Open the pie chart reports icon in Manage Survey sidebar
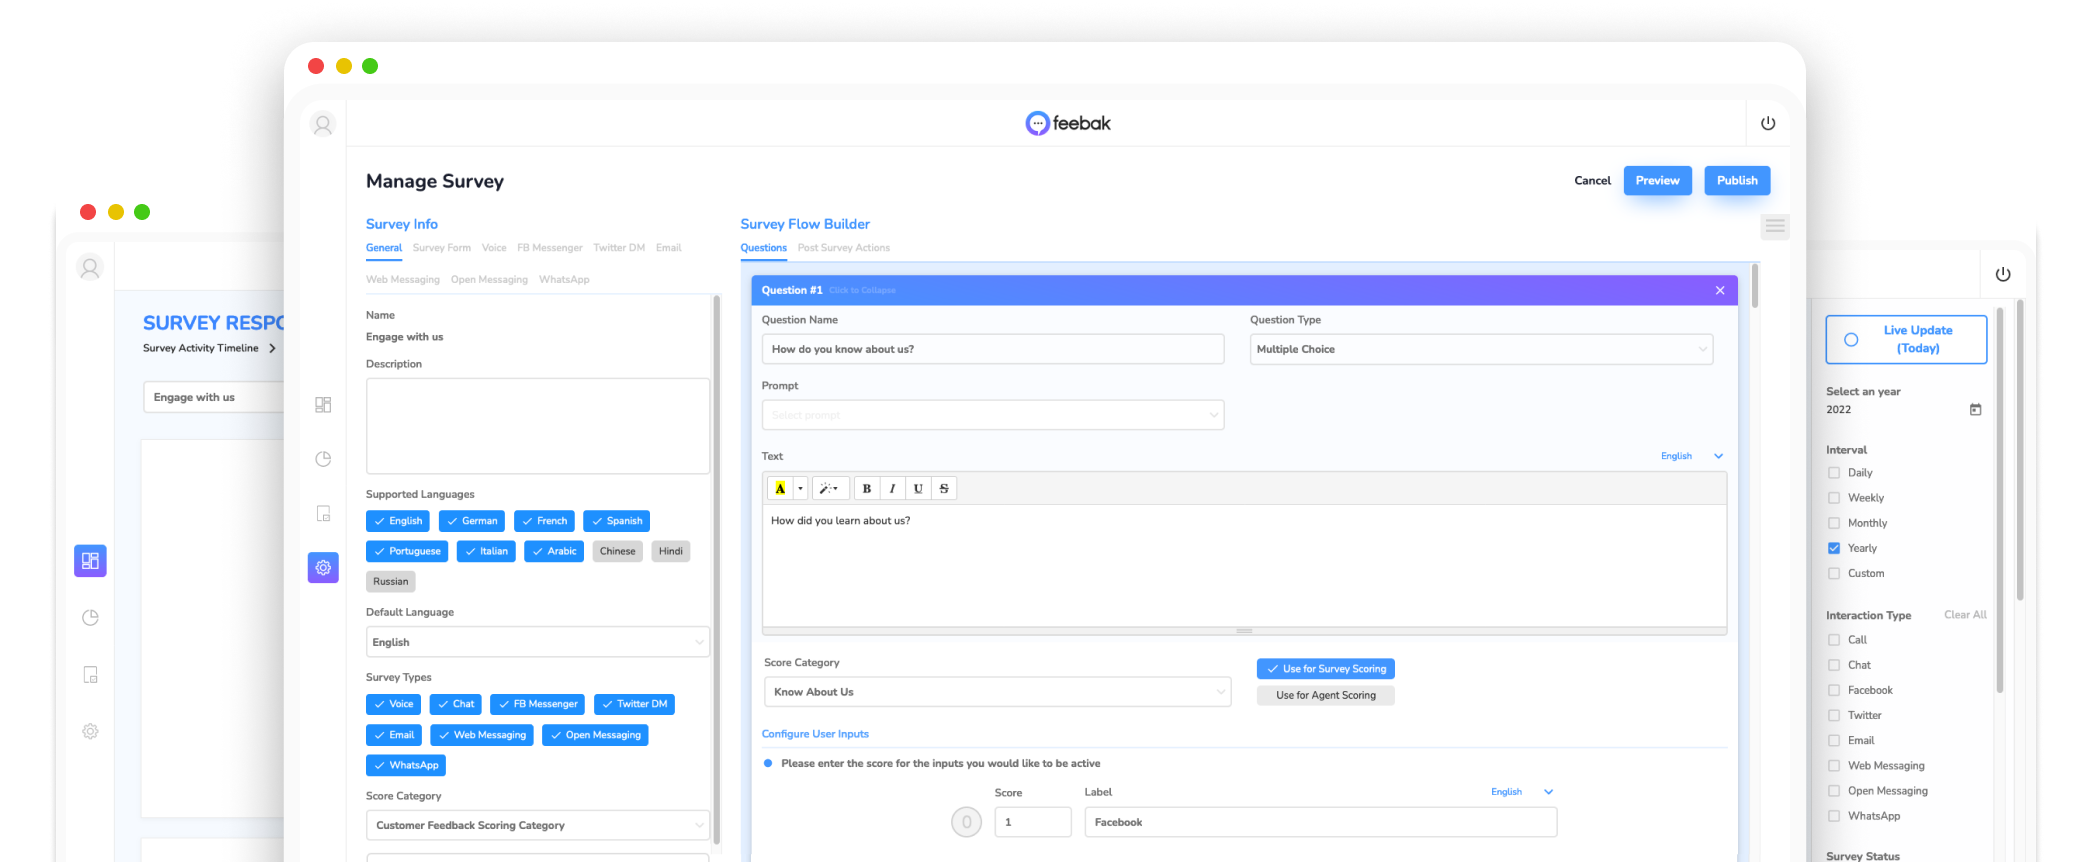The height and width of the screenshot is (862, 2092). [x=323, y=459]
